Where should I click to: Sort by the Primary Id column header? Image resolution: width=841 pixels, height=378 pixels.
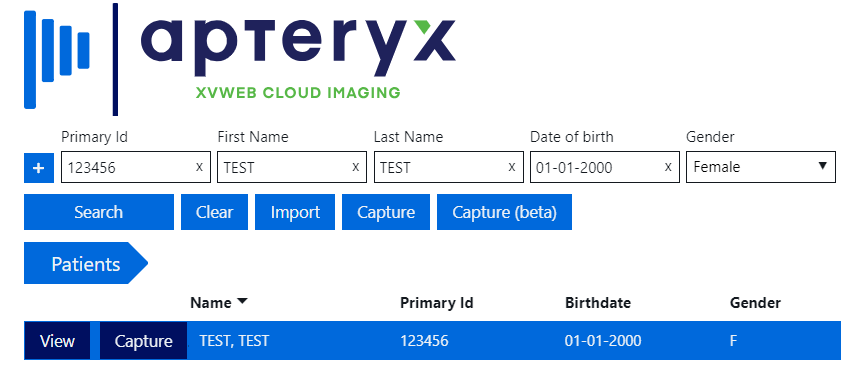[x=437, y=303]
